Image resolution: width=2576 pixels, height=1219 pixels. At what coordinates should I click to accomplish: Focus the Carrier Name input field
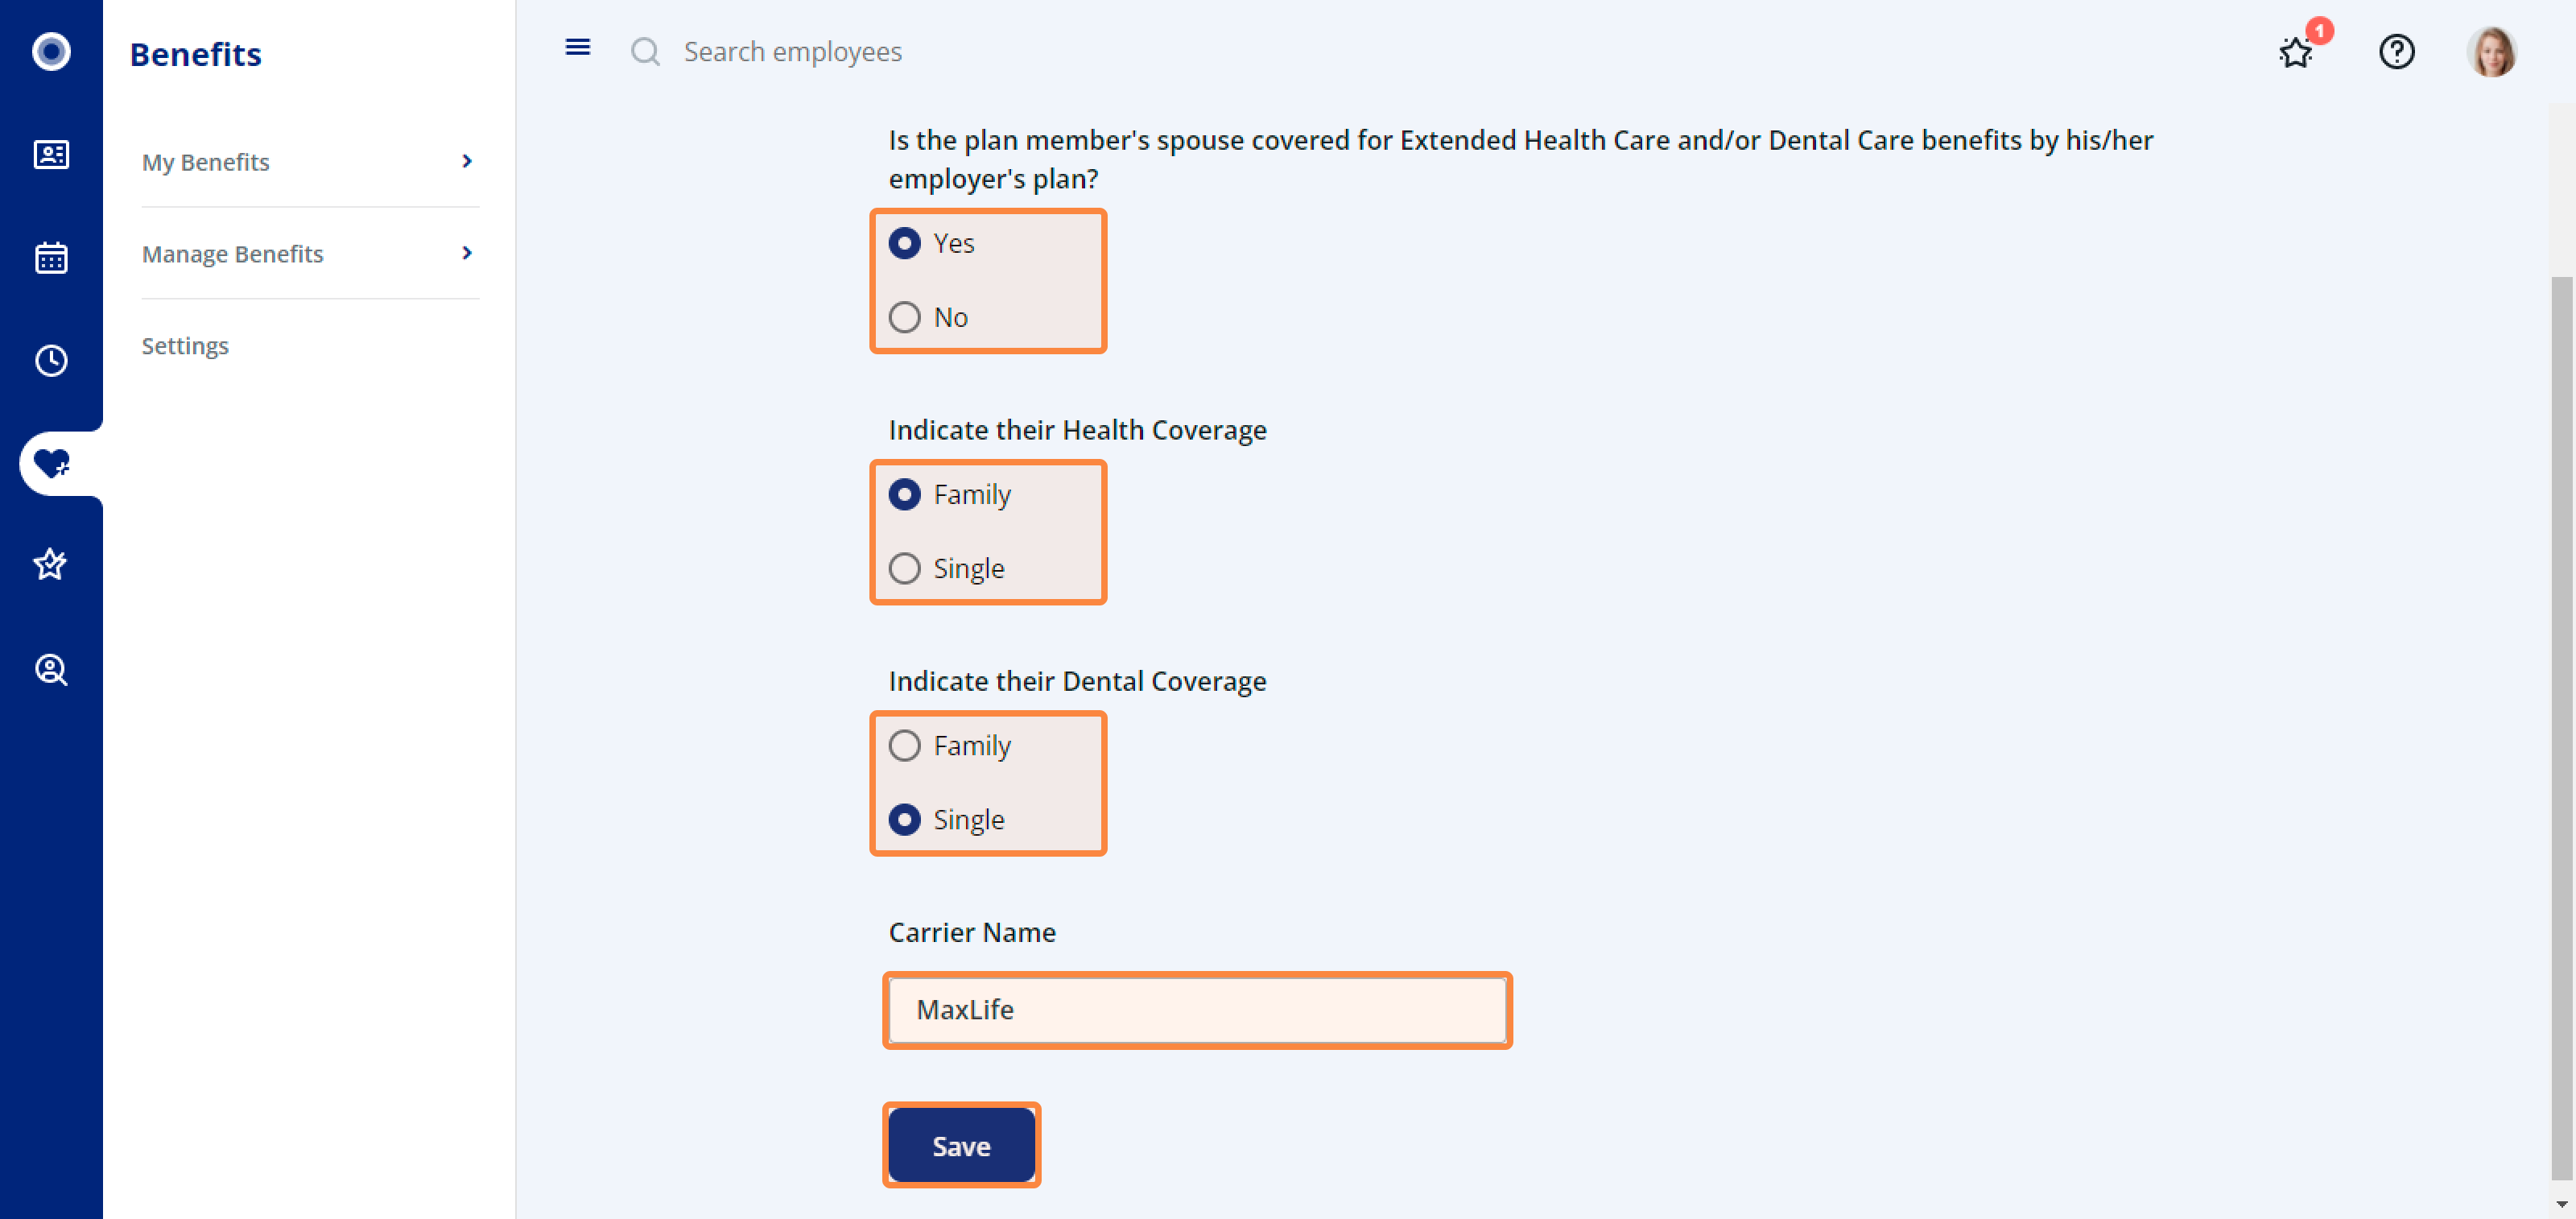coord(1197,1010)
